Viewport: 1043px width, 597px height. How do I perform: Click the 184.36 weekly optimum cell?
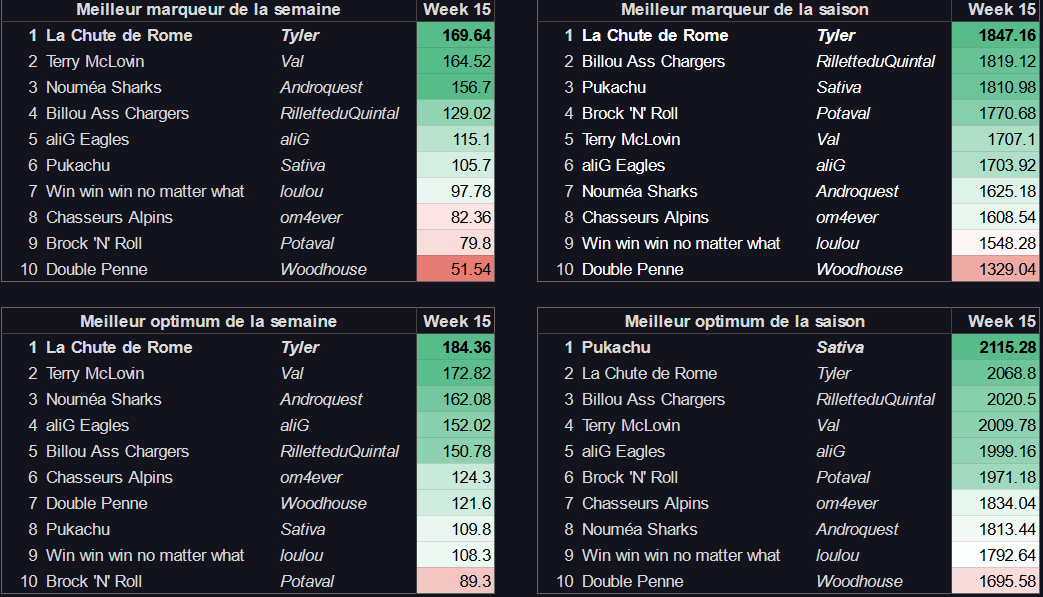[x=455, y=348]
